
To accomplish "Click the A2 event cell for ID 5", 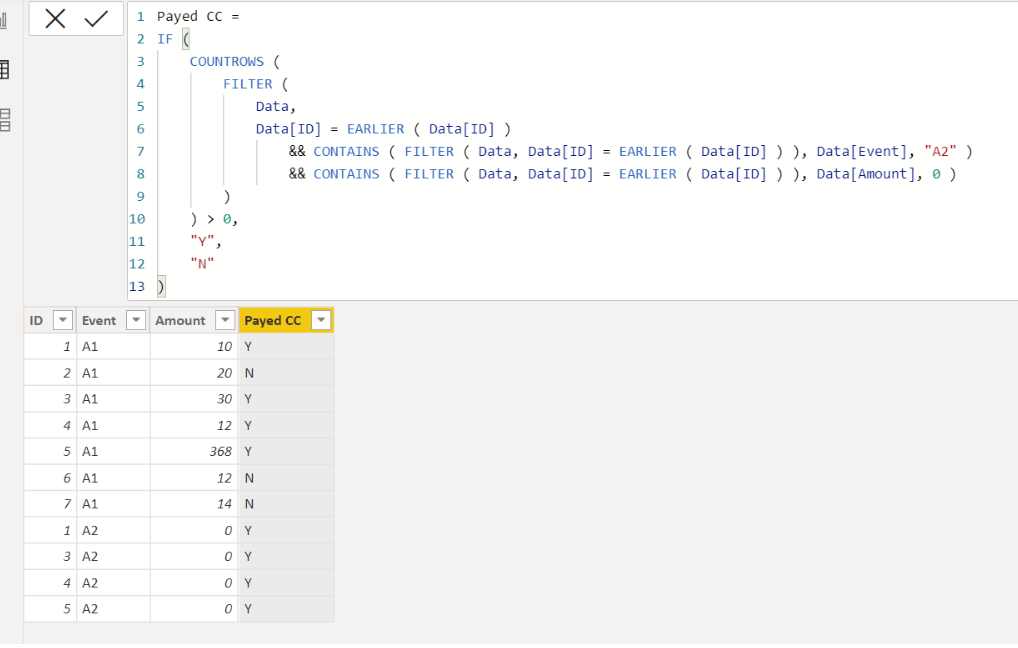I will point(113,609).
